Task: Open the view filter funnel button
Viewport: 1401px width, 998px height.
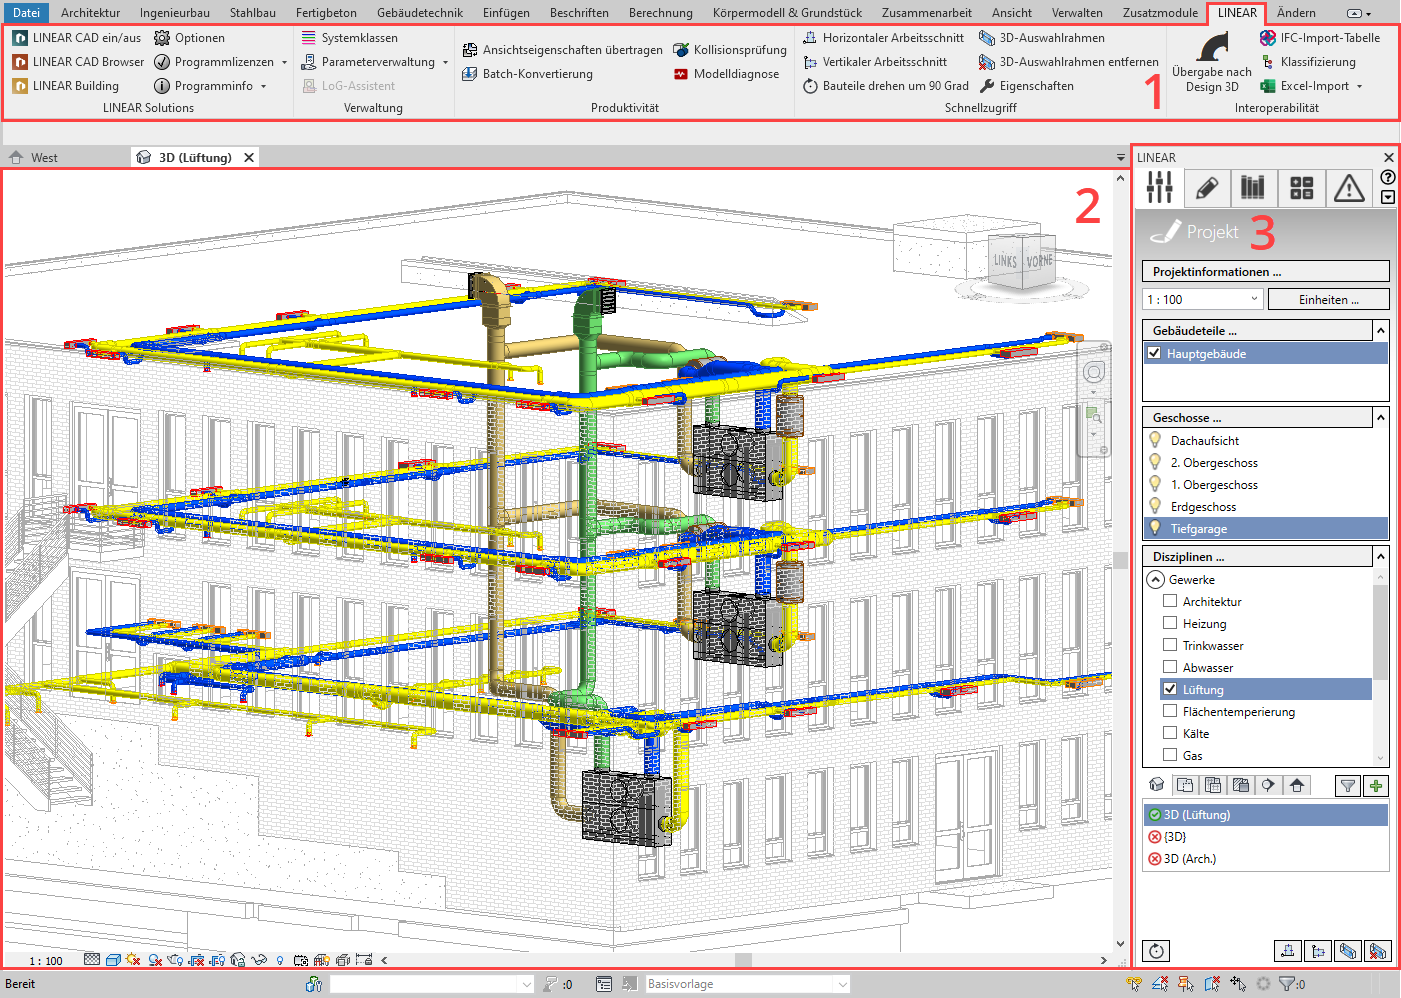Action: pyautogui.click(x=1348, y=786)
